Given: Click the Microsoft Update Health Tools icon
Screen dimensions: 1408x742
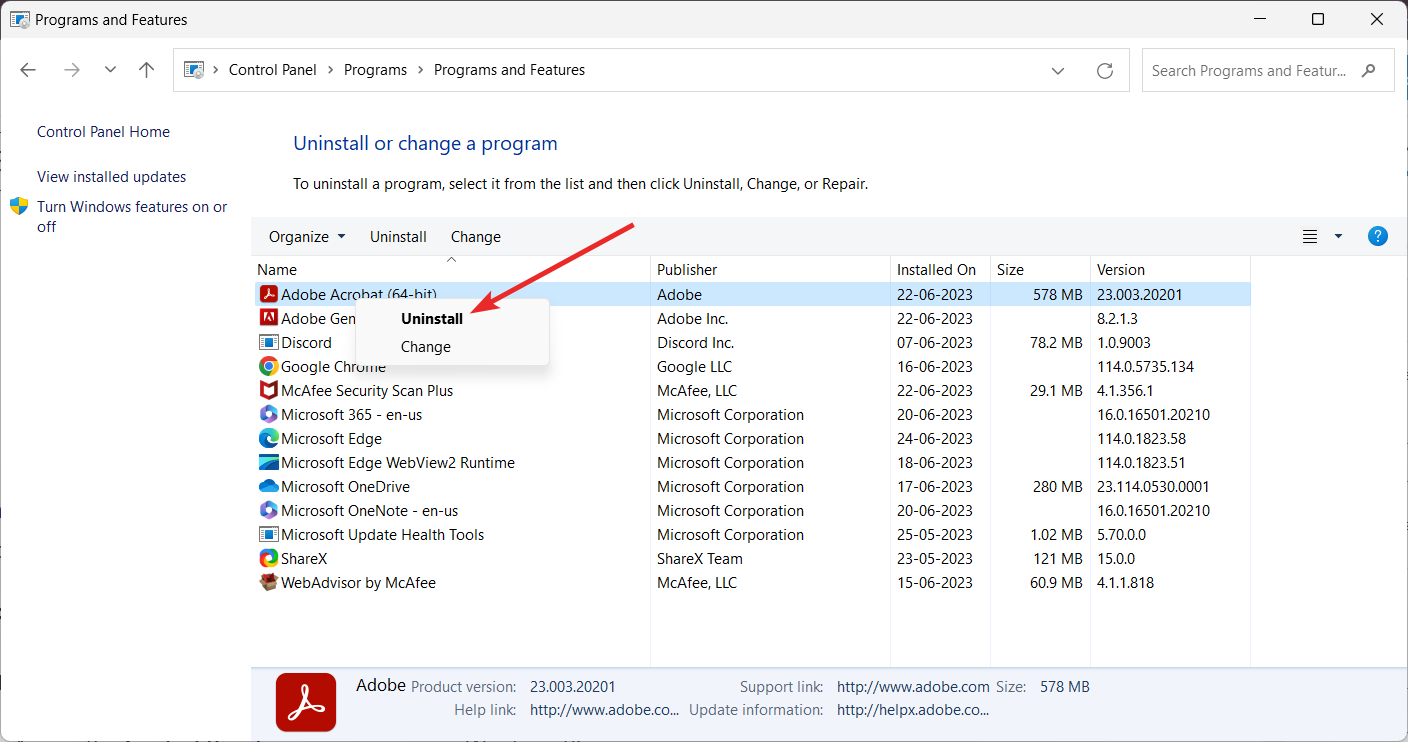Looking at the screenshot, I should (268, 534).
